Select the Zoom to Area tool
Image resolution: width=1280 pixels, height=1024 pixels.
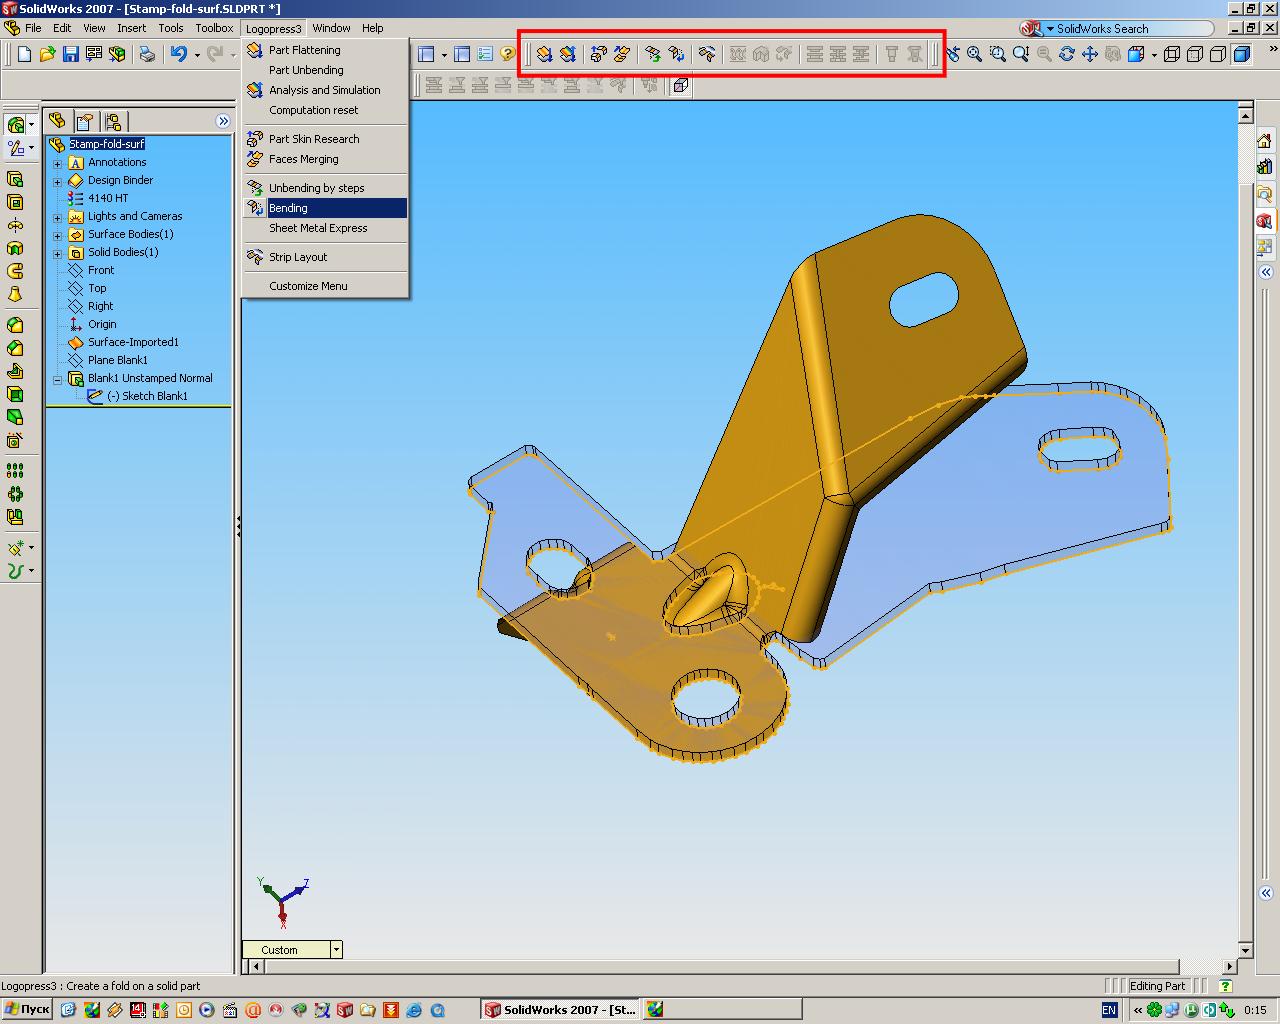[x=998, y=54]
